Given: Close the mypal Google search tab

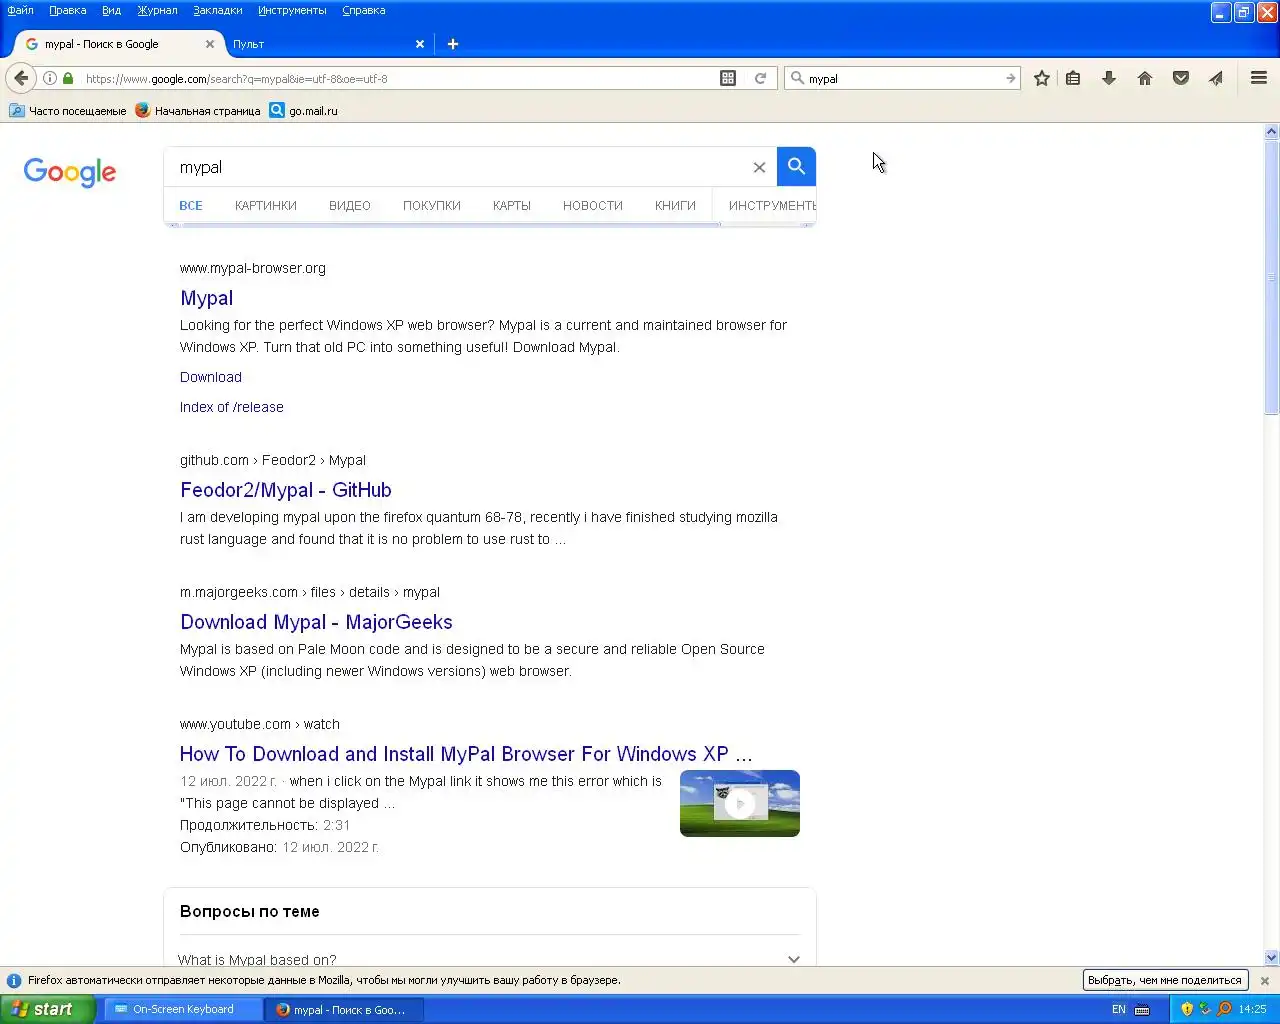Looking at the screenshot, I should click(210, 44).
